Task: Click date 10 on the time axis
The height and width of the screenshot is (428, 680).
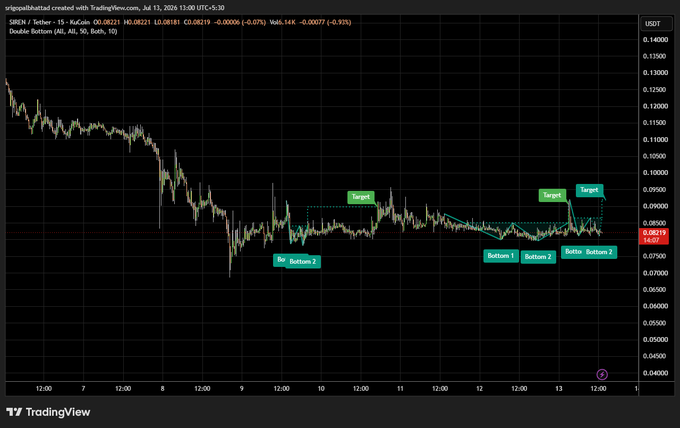Action: (321, 389)
